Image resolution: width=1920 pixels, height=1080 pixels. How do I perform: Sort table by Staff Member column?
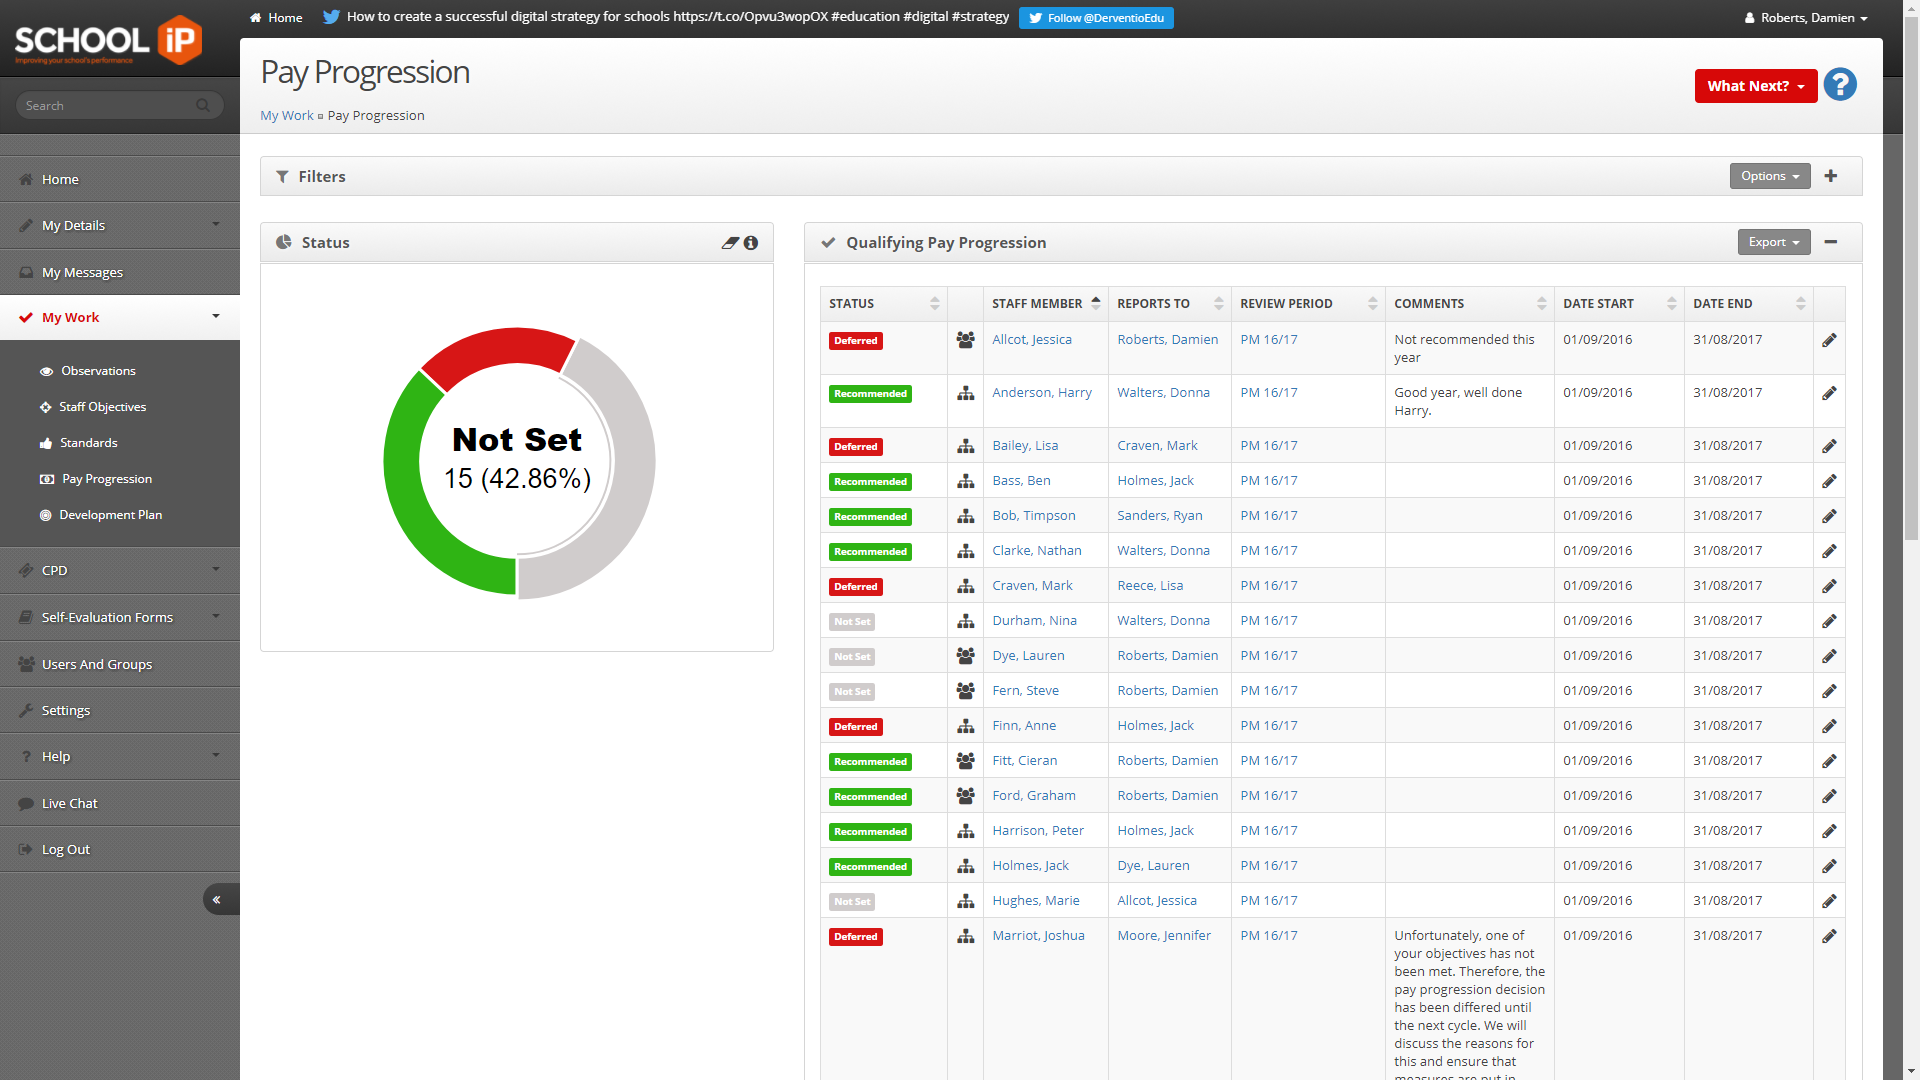click(x=1045, y=304)
